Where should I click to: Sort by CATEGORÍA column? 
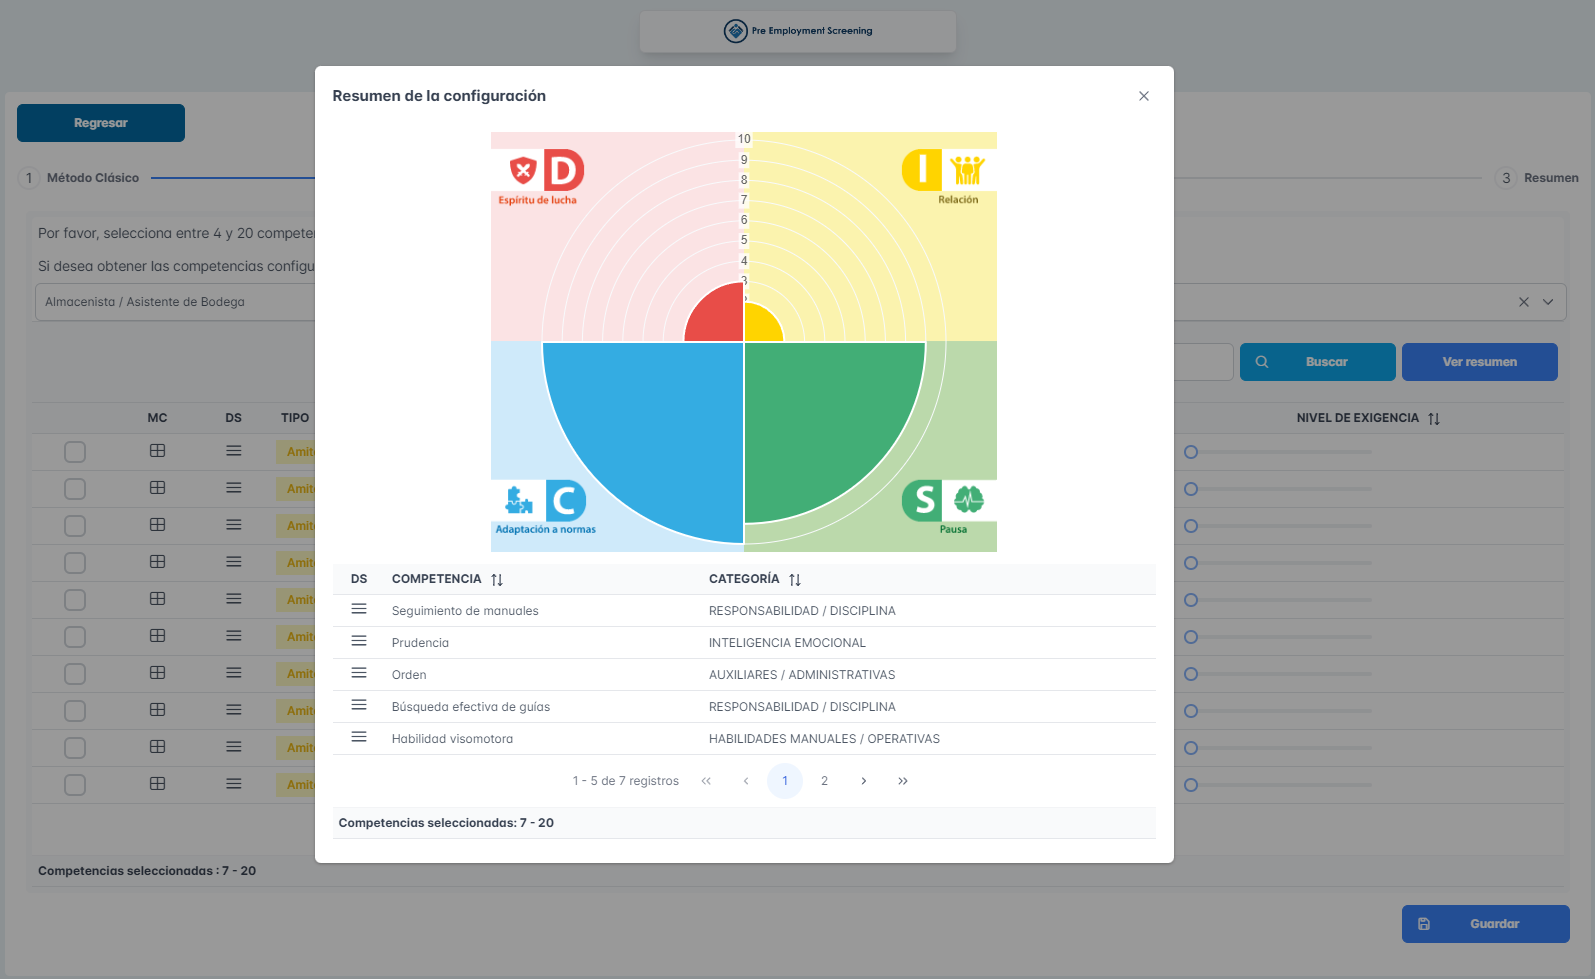[795, 580]
